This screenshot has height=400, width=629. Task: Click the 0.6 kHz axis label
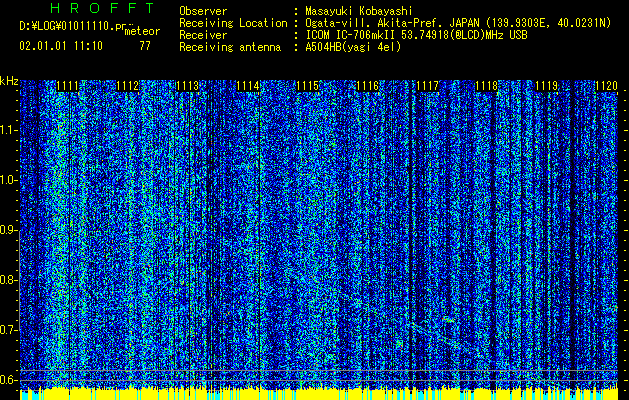tap(9, 380)
